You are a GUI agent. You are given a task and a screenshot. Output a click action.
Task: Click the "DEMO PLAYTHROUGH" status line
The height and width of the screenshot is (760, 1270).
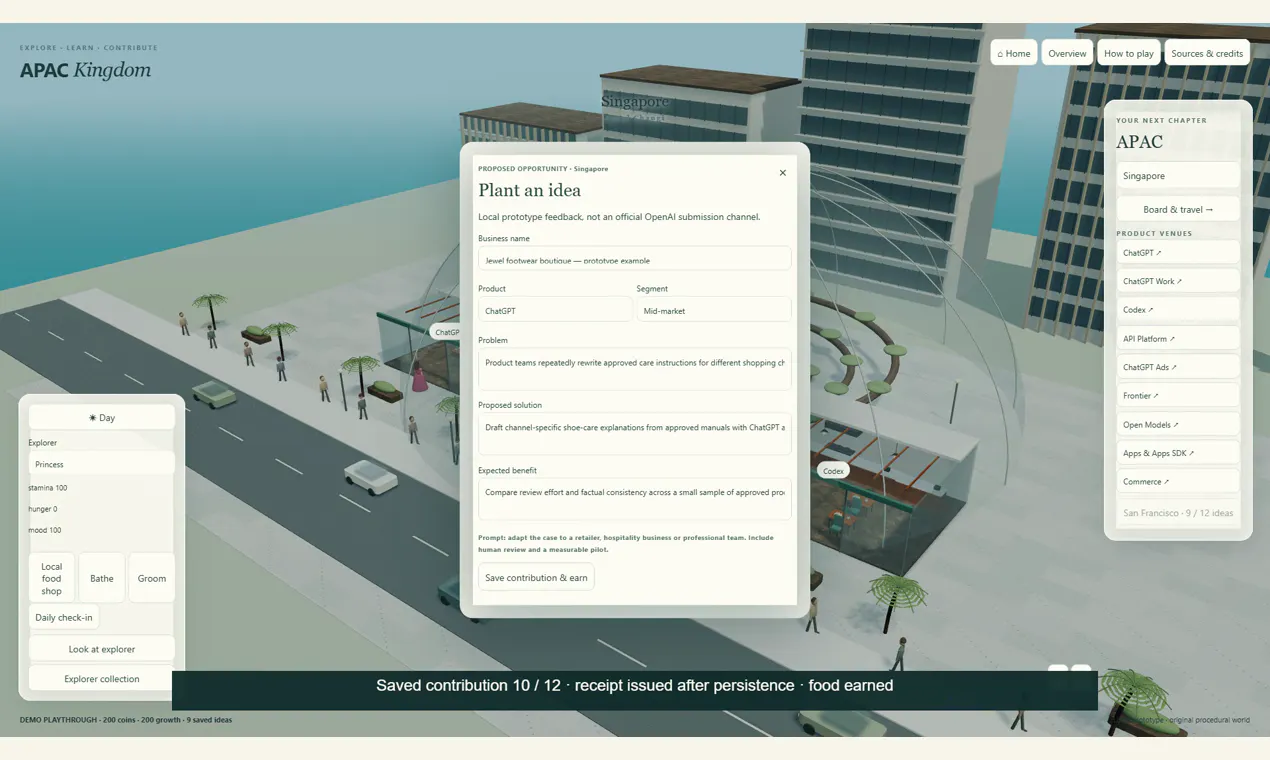[x=126, y=720]
